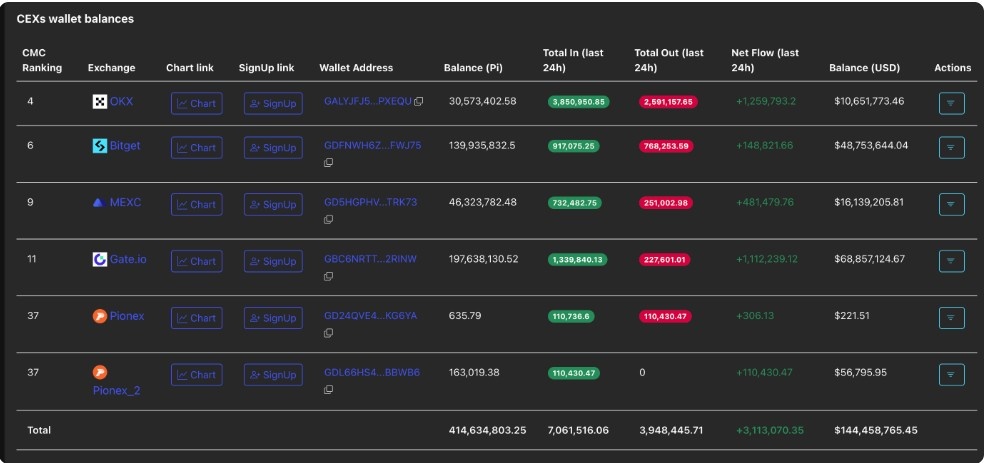Click the SignUp button for Pionex_2
Image resolution: width=987 pixels, height=463 pixels.
273,375
